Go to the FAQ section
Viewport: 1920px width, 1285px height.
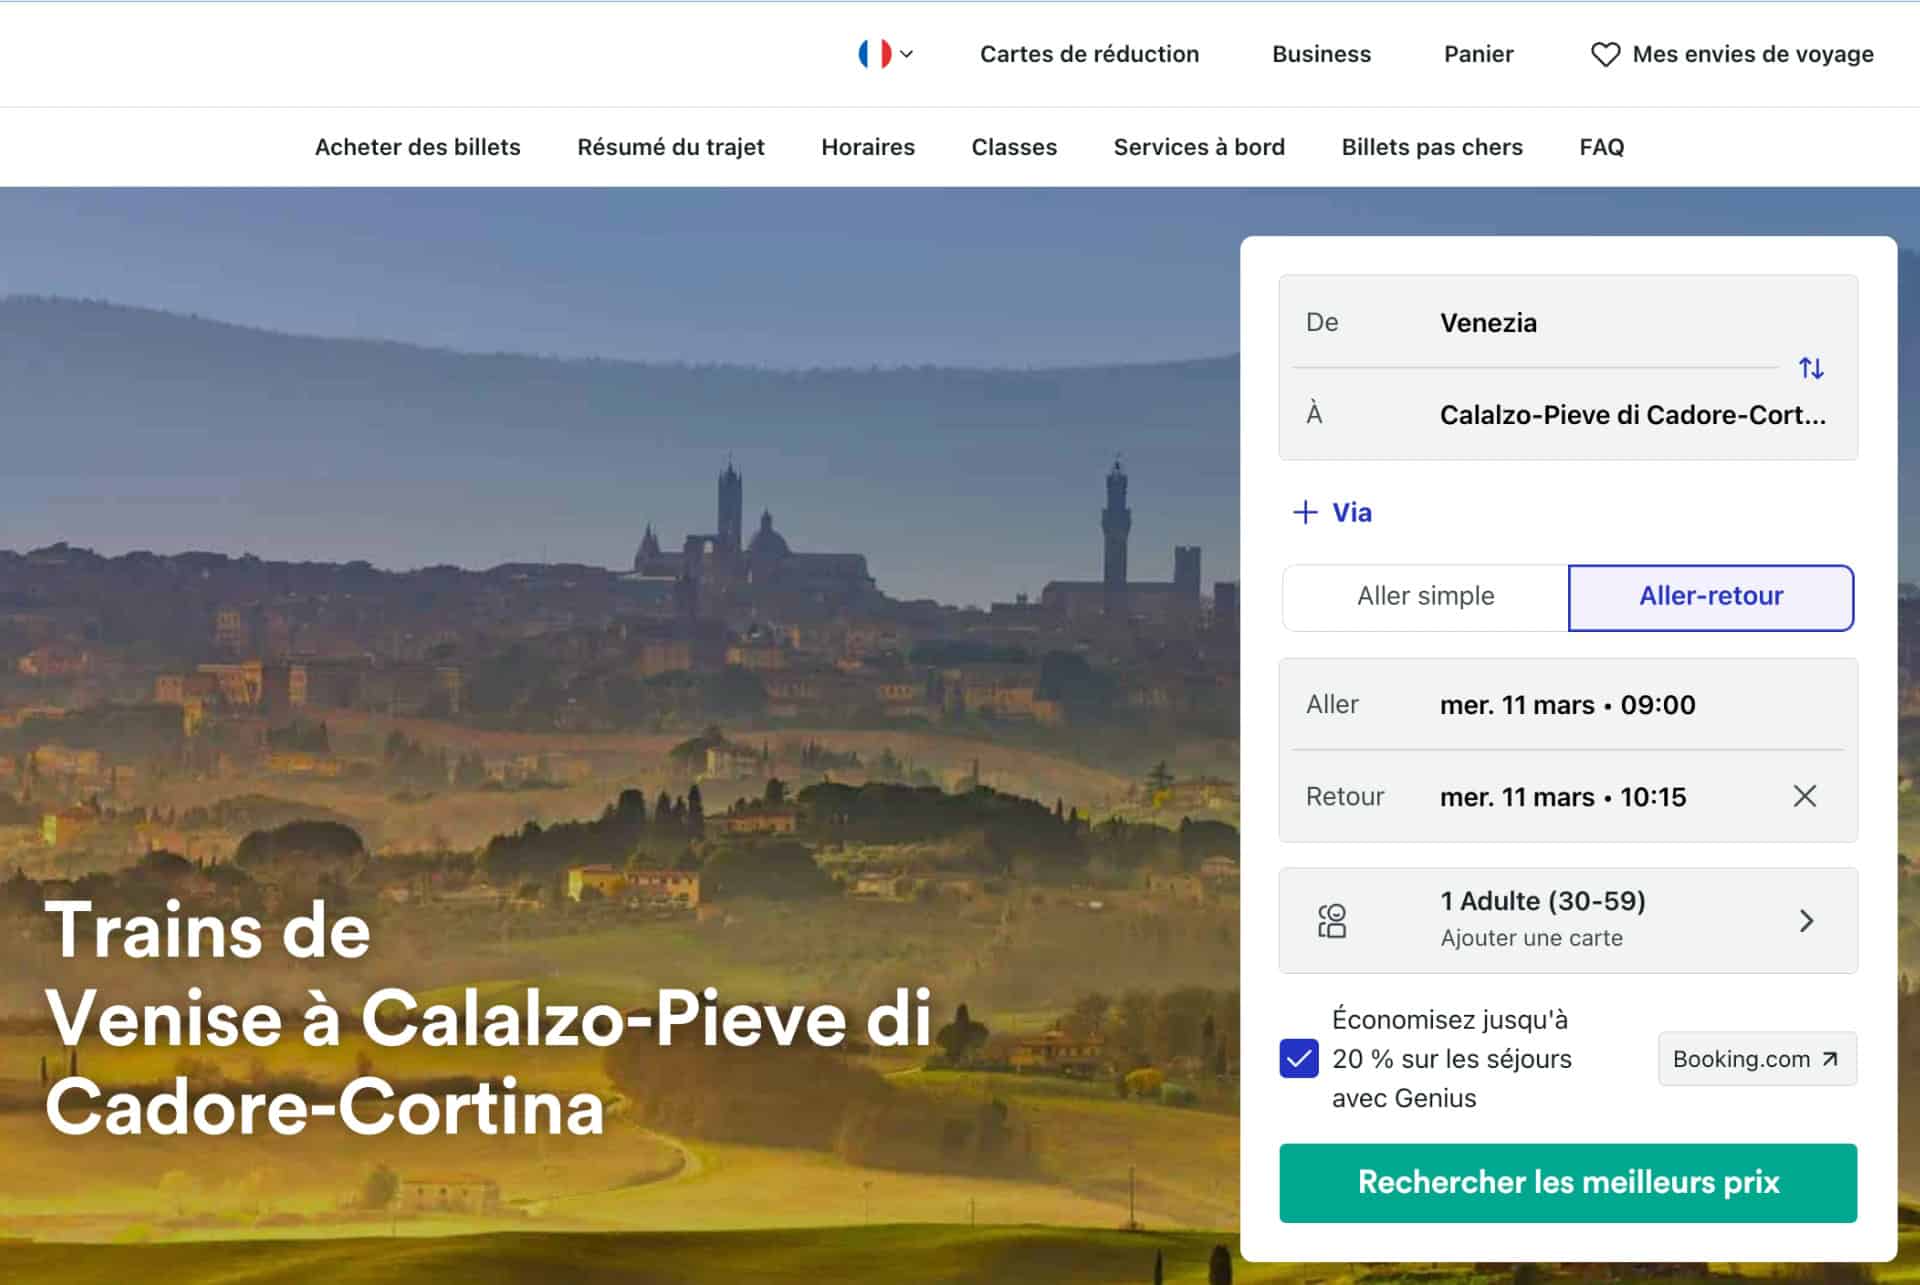[x=1601, y=147]
